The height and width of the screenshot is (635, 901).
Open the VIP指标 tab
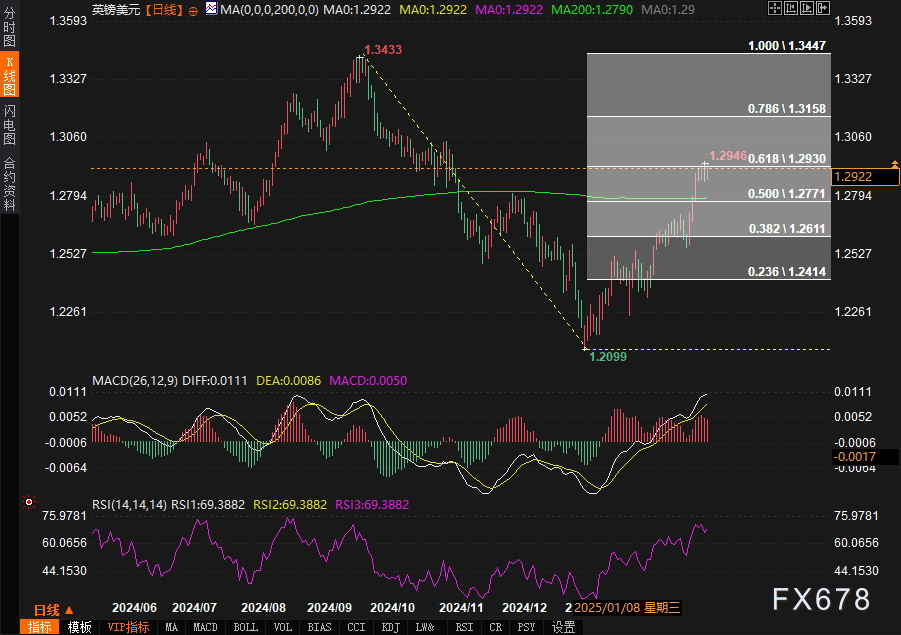point(128,627)
